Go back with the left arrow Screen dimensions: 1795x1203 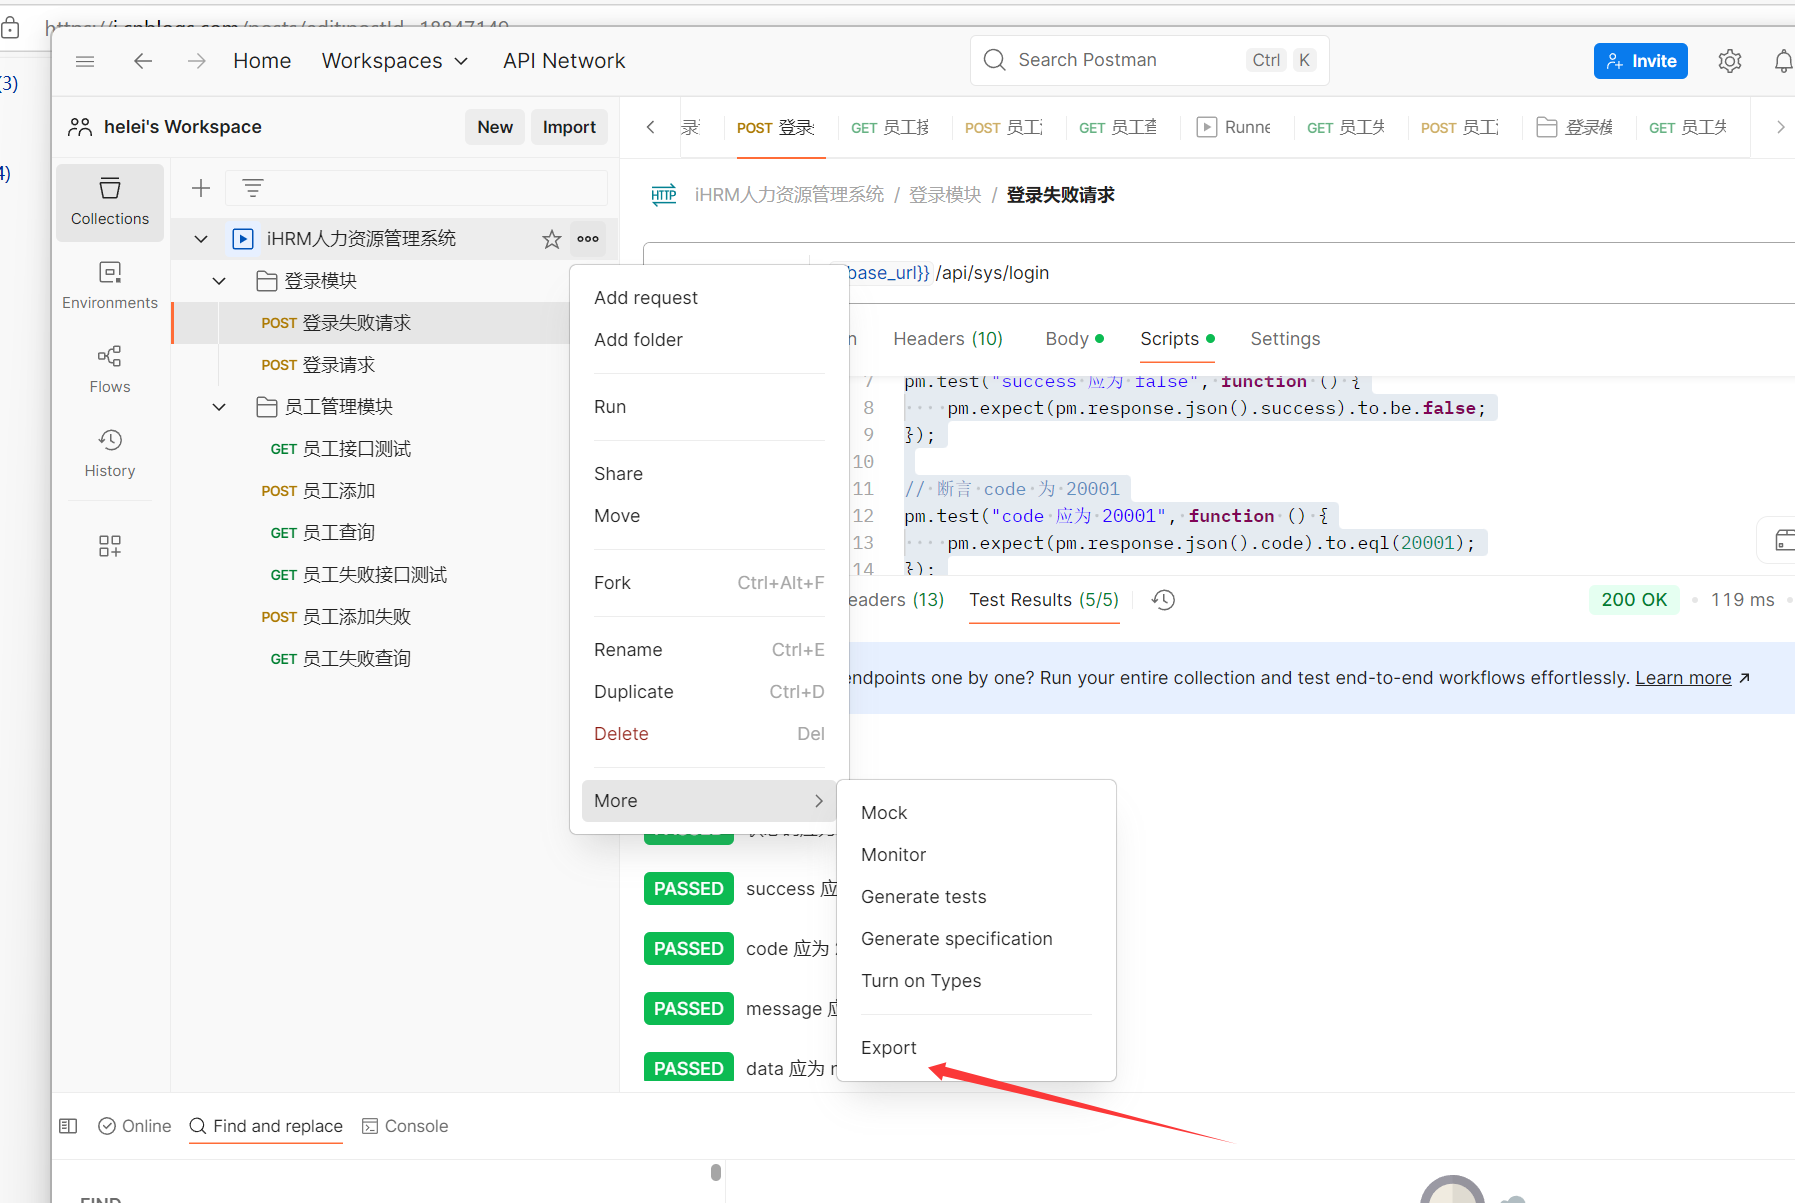coord(143,61)
